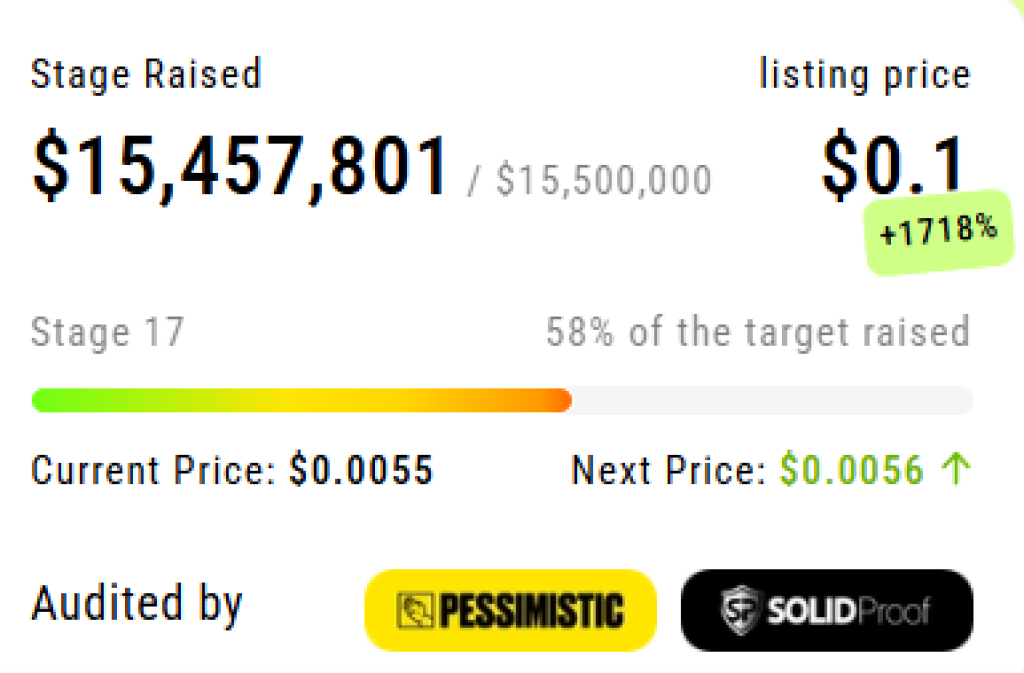
Task: Click the $0.1 listing price value
Action: 893,164
